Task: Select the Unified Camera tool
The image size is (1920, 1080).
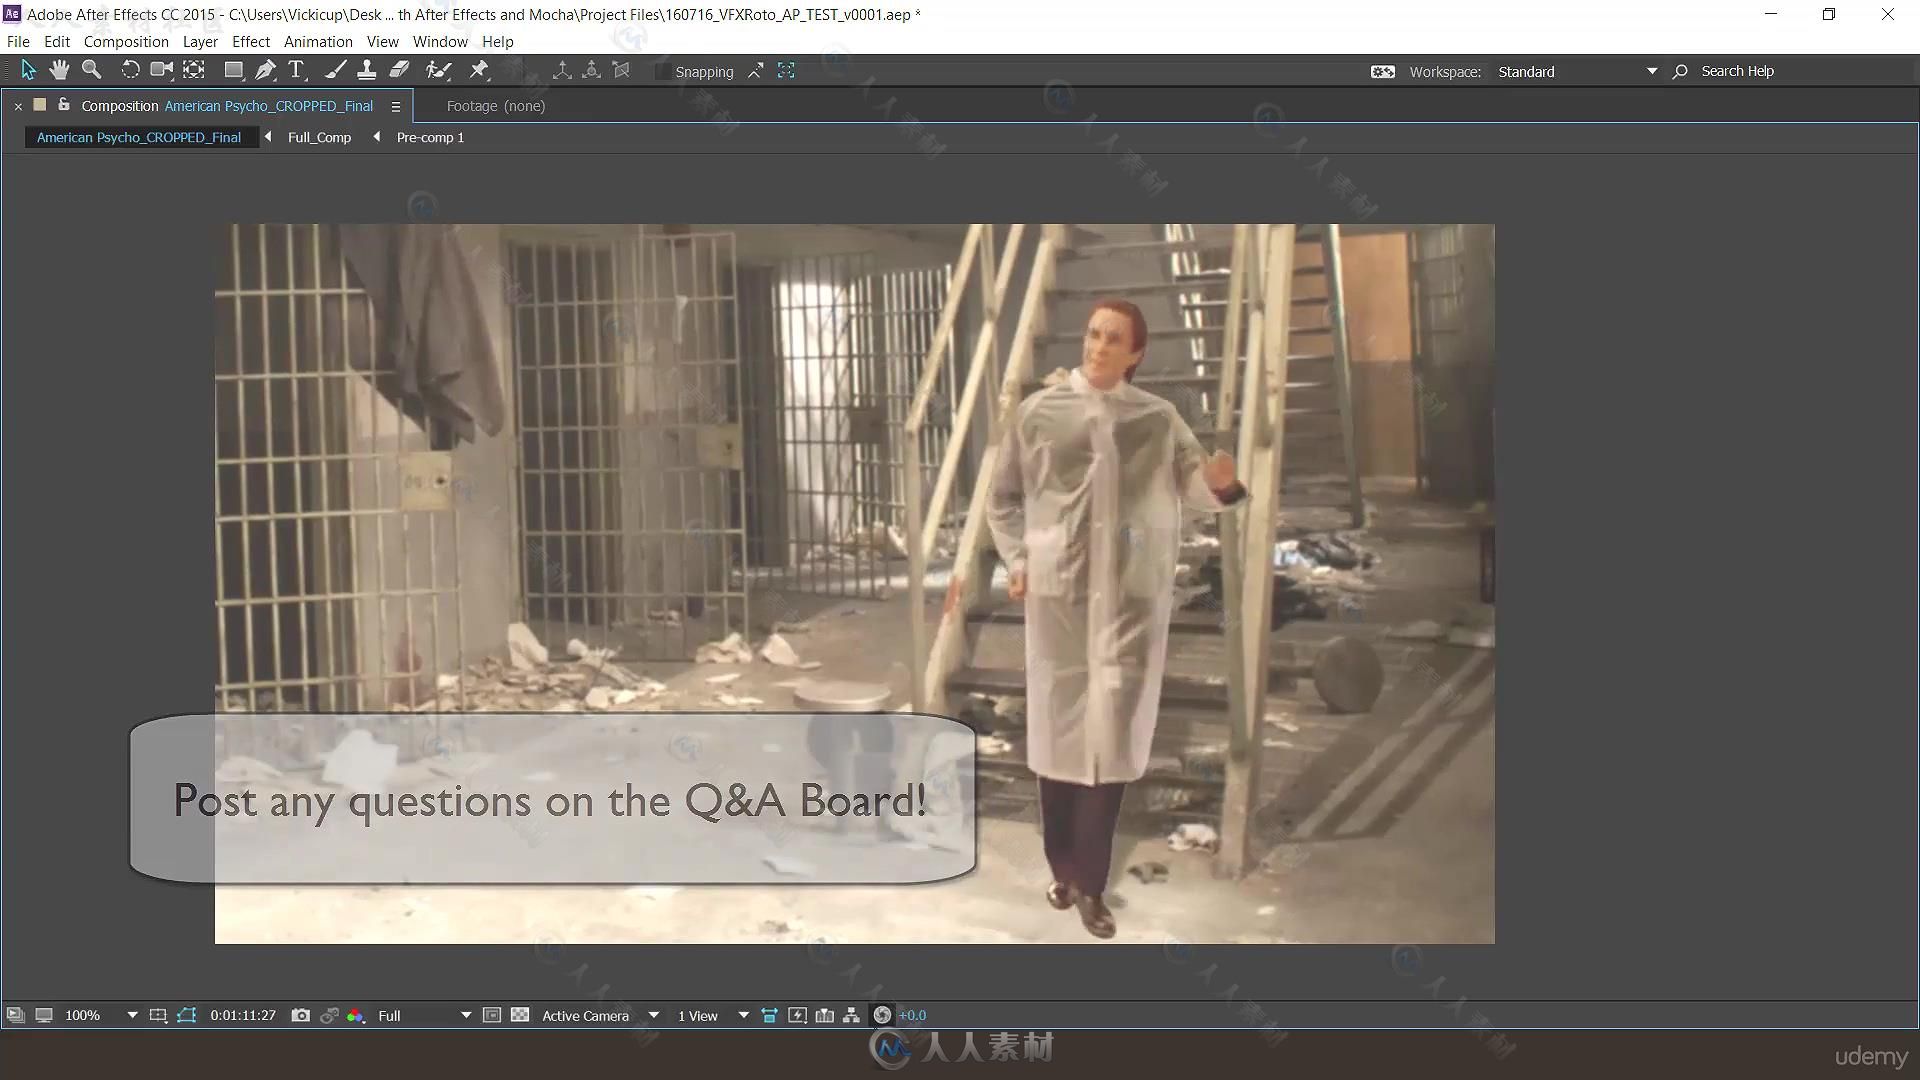Action: (161, 70)
